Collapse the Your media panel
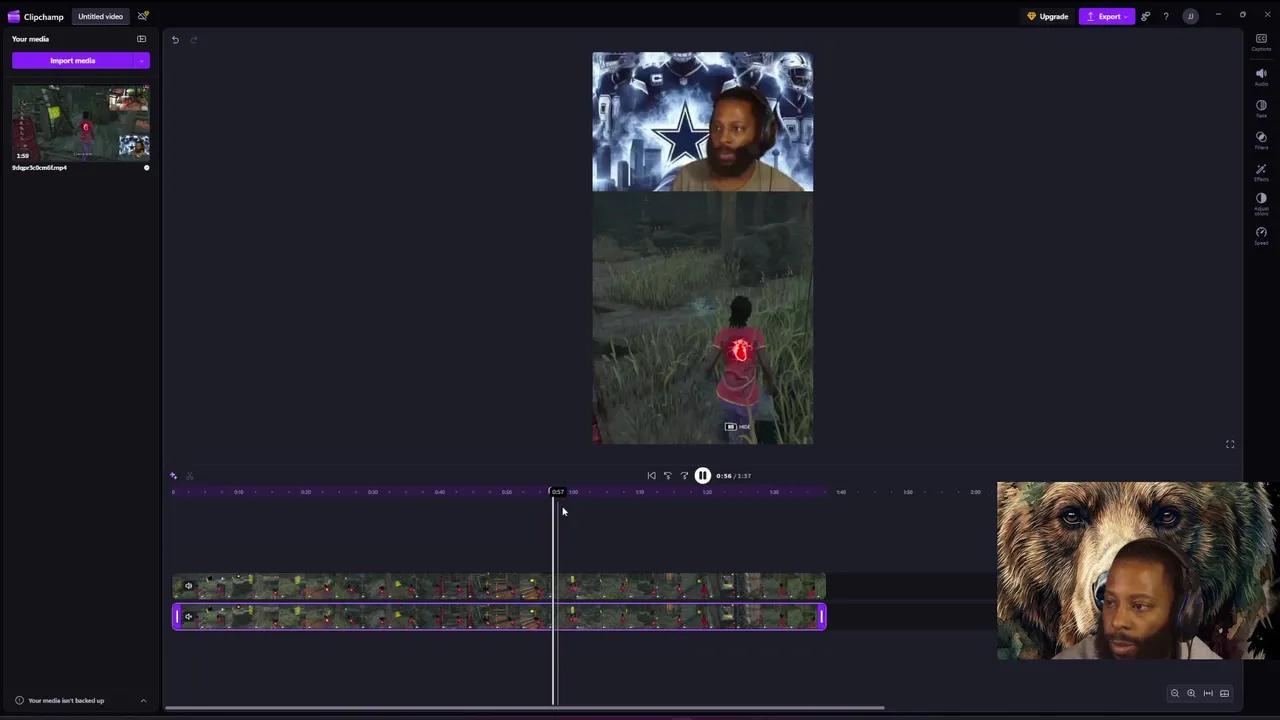The width and height of the screenshot is (1280, 720). point(141,39)
